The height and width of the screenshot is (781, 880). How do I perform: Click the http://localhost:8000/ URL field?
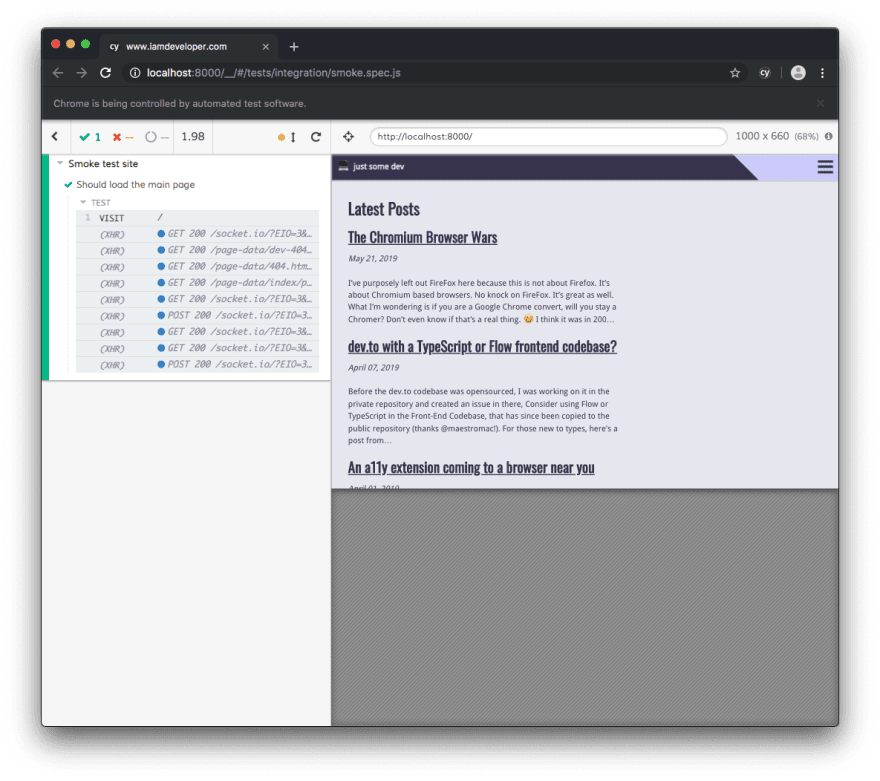click(x=550, y=136)
